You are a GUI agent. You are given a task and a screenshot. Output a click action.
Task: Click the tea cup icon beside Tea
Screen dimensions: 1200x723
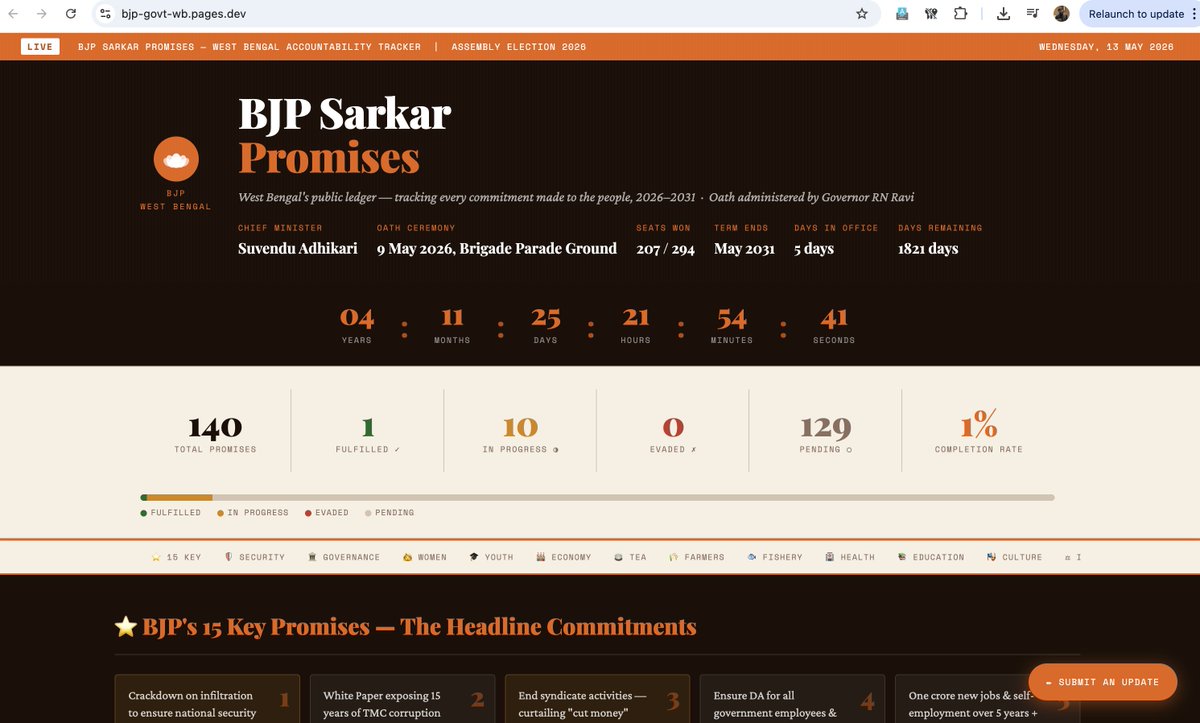[x=619, y=557]
